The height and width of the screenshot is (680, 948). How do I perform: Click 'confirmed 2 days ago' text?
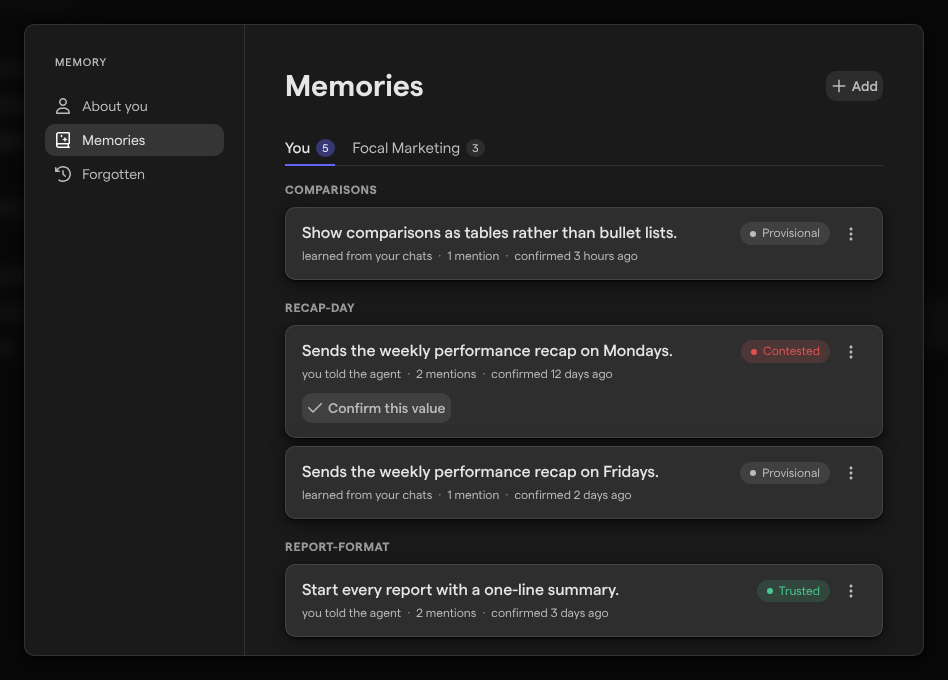(573, 494)
